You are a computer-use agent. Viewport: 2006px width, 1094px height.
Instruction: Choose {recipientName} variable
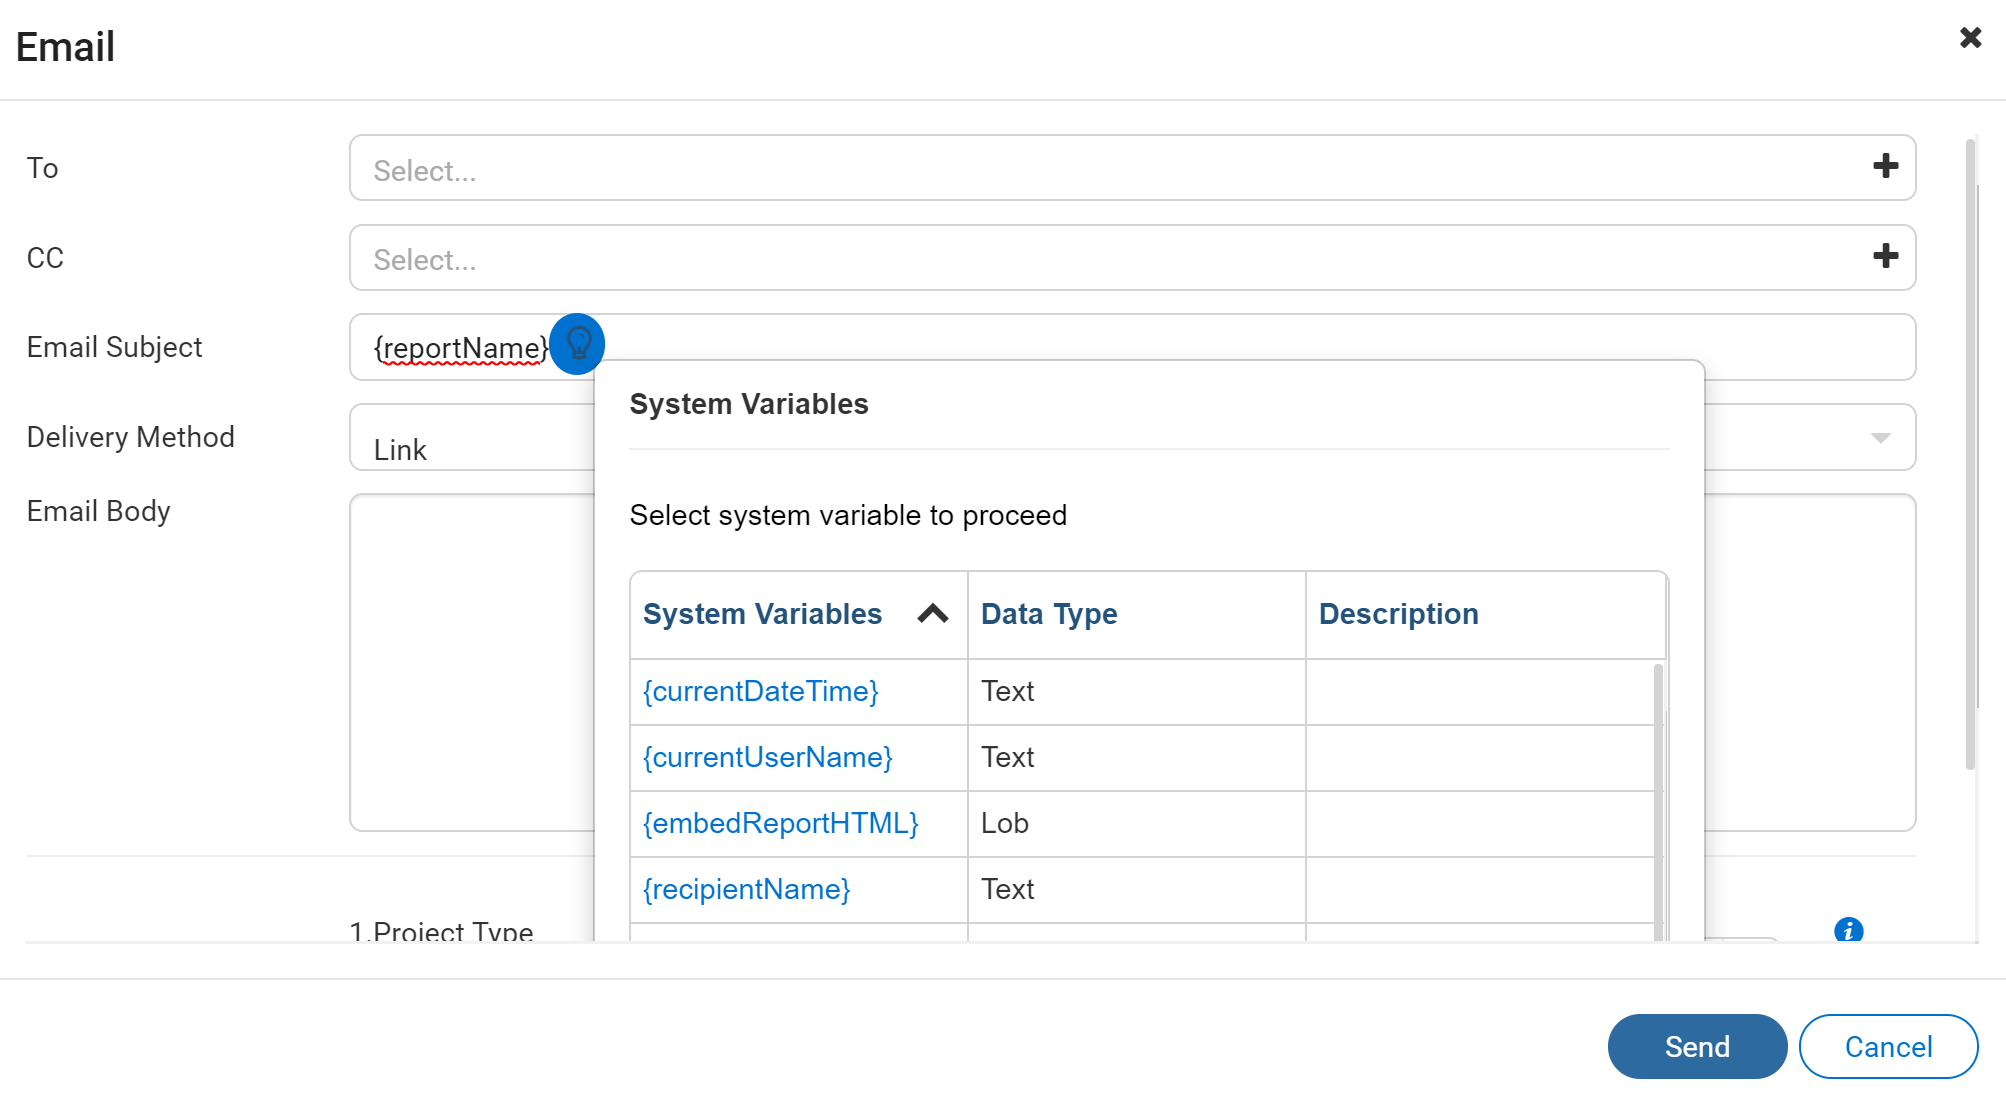click(x=746, y=890)
